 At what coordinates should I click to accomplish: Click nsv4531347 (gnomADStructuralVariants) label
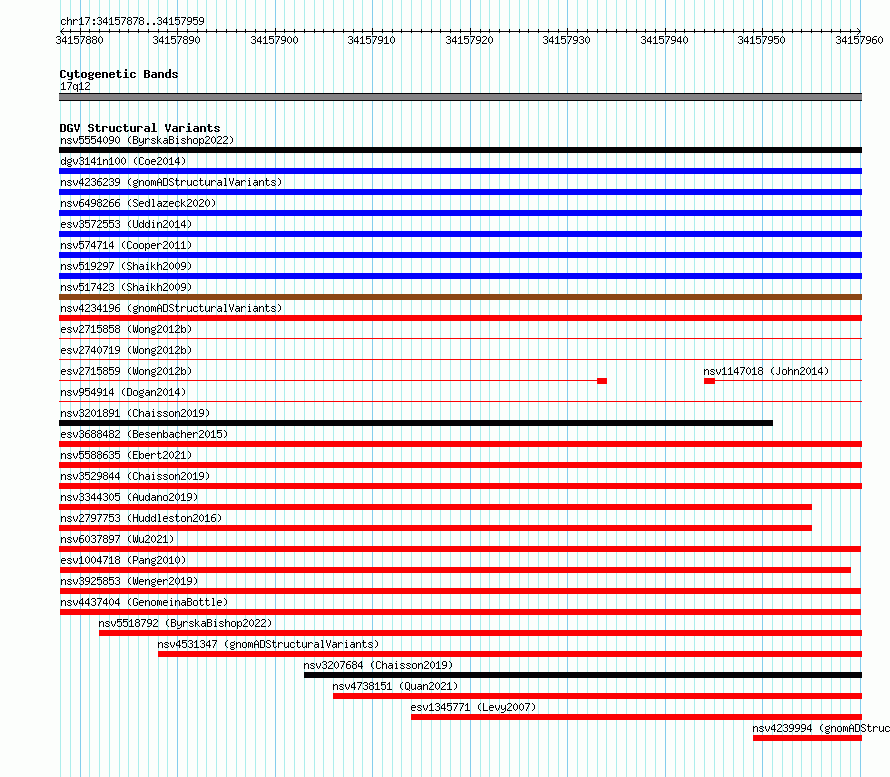pyautogui.click(x=268, y=644)
